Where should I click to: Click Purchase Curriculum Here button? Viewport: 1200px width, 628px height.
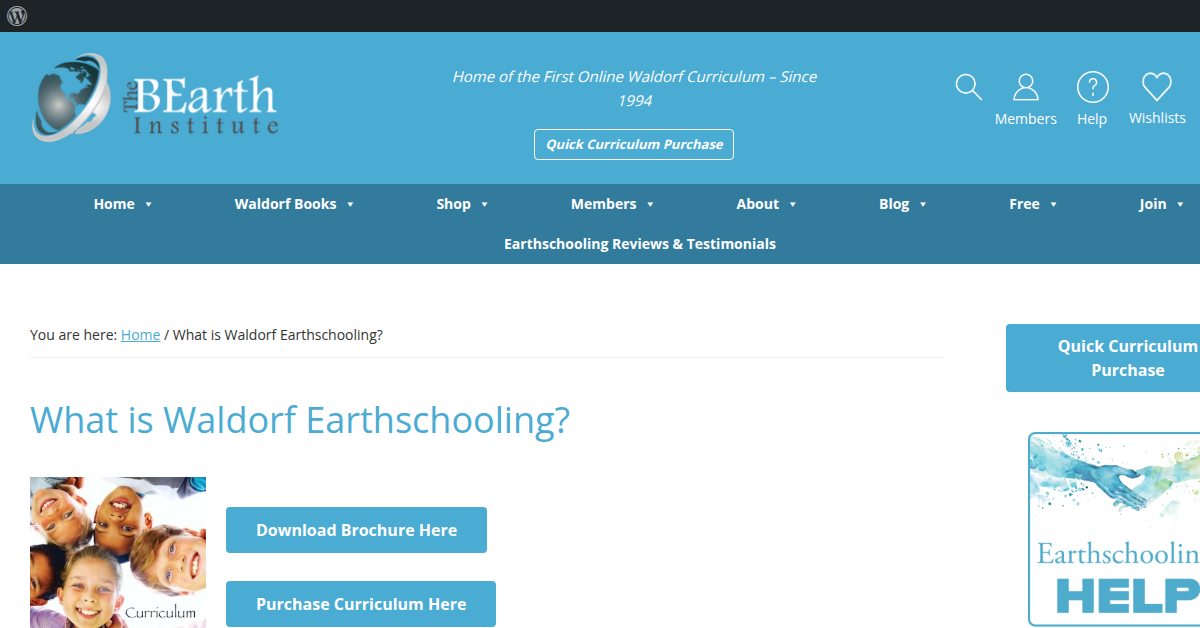pyautogui.click(x=360, y=604)
